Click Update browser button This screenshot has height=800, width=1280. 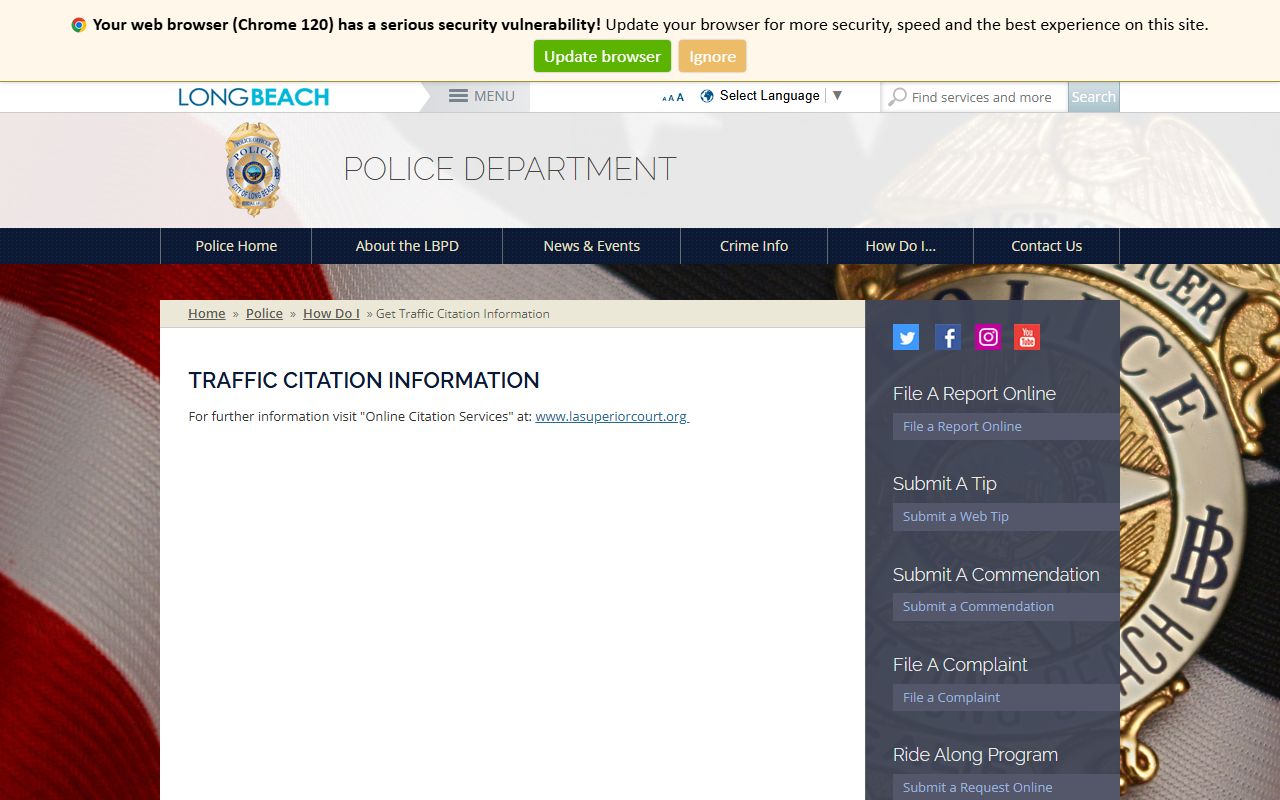coord(602,56)
